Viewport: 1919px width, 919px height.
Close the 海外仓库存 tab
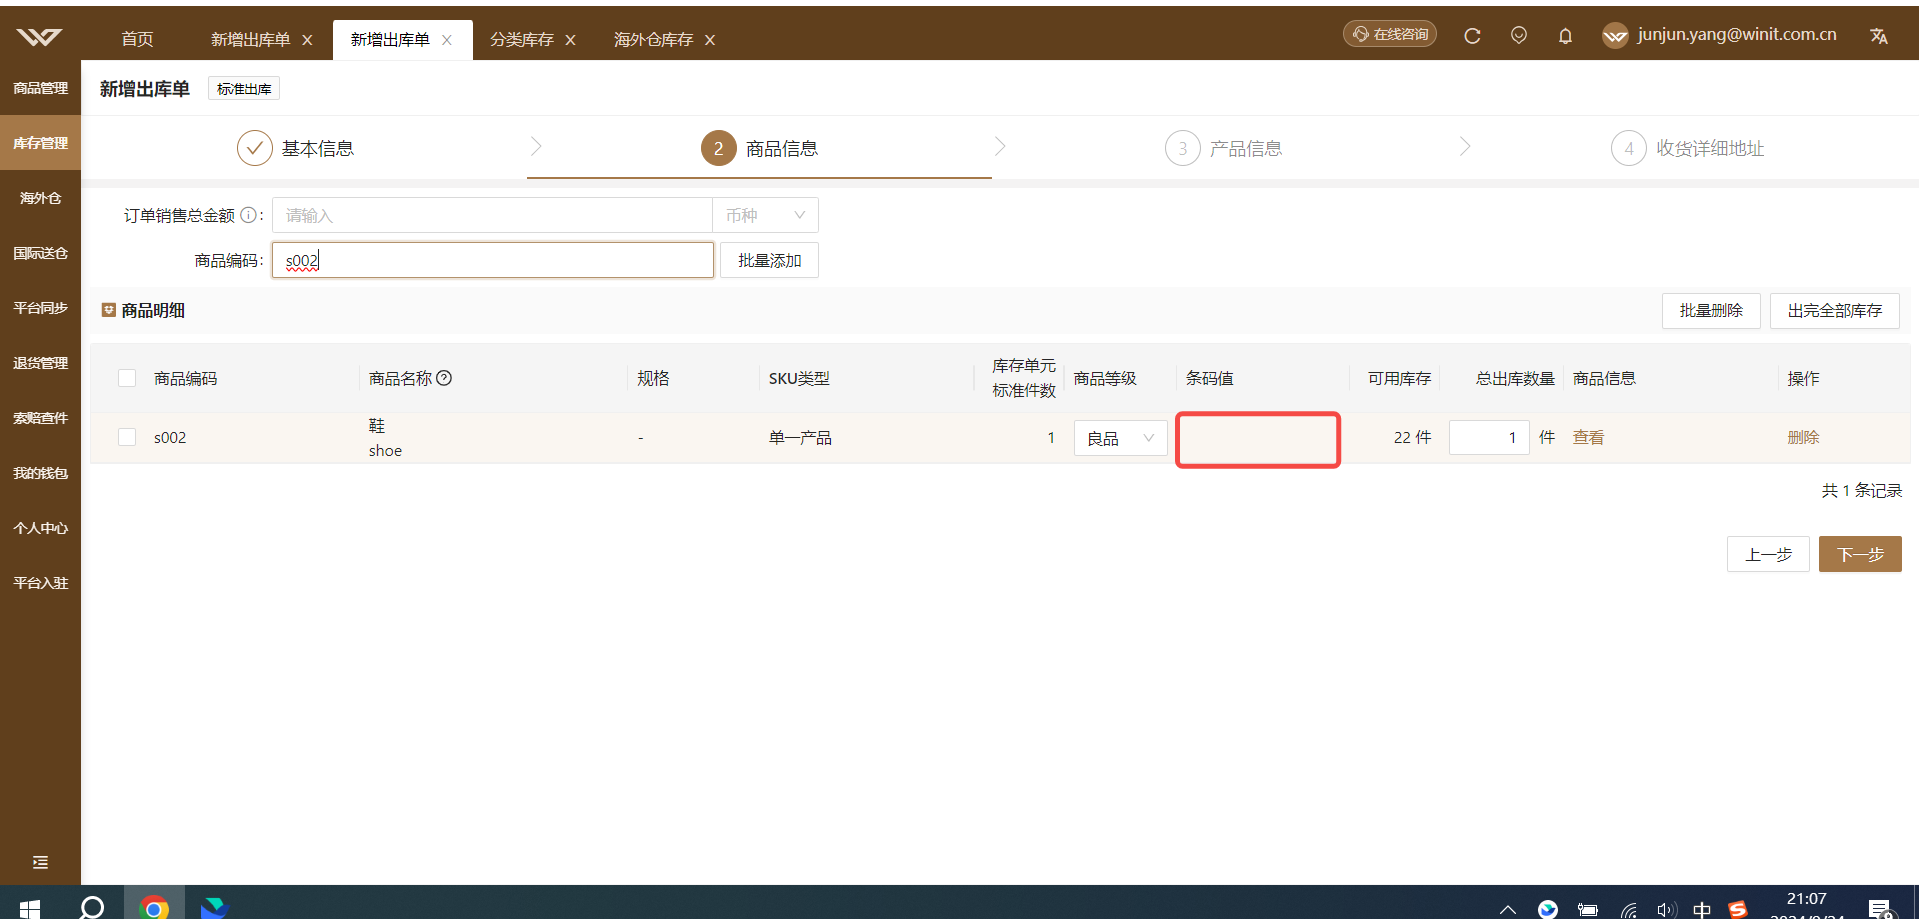[x=710, y=40]
